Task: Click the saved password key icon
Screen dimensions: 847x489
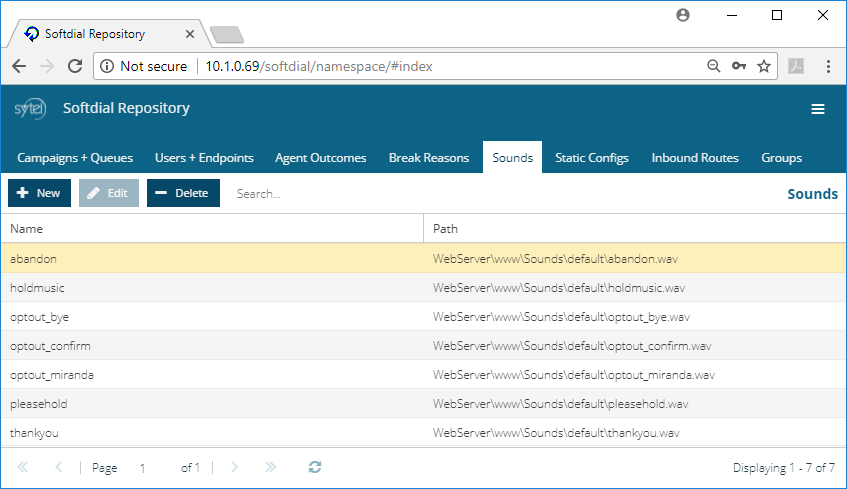Action: 738,66
